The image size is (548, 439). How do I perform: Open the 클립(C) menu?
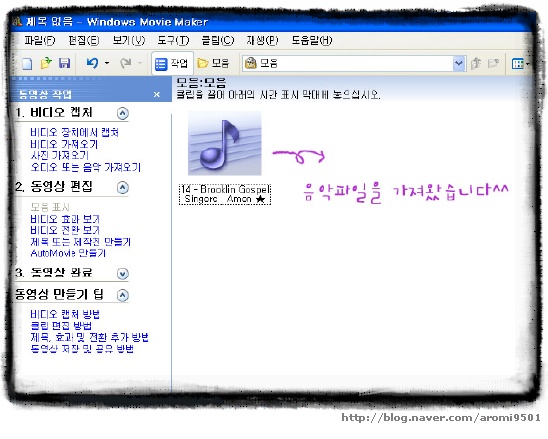tap(217, 41)
